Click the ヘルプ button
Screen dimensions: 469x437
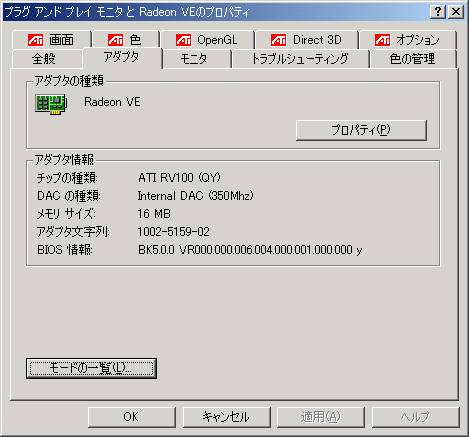pos(415,417)
